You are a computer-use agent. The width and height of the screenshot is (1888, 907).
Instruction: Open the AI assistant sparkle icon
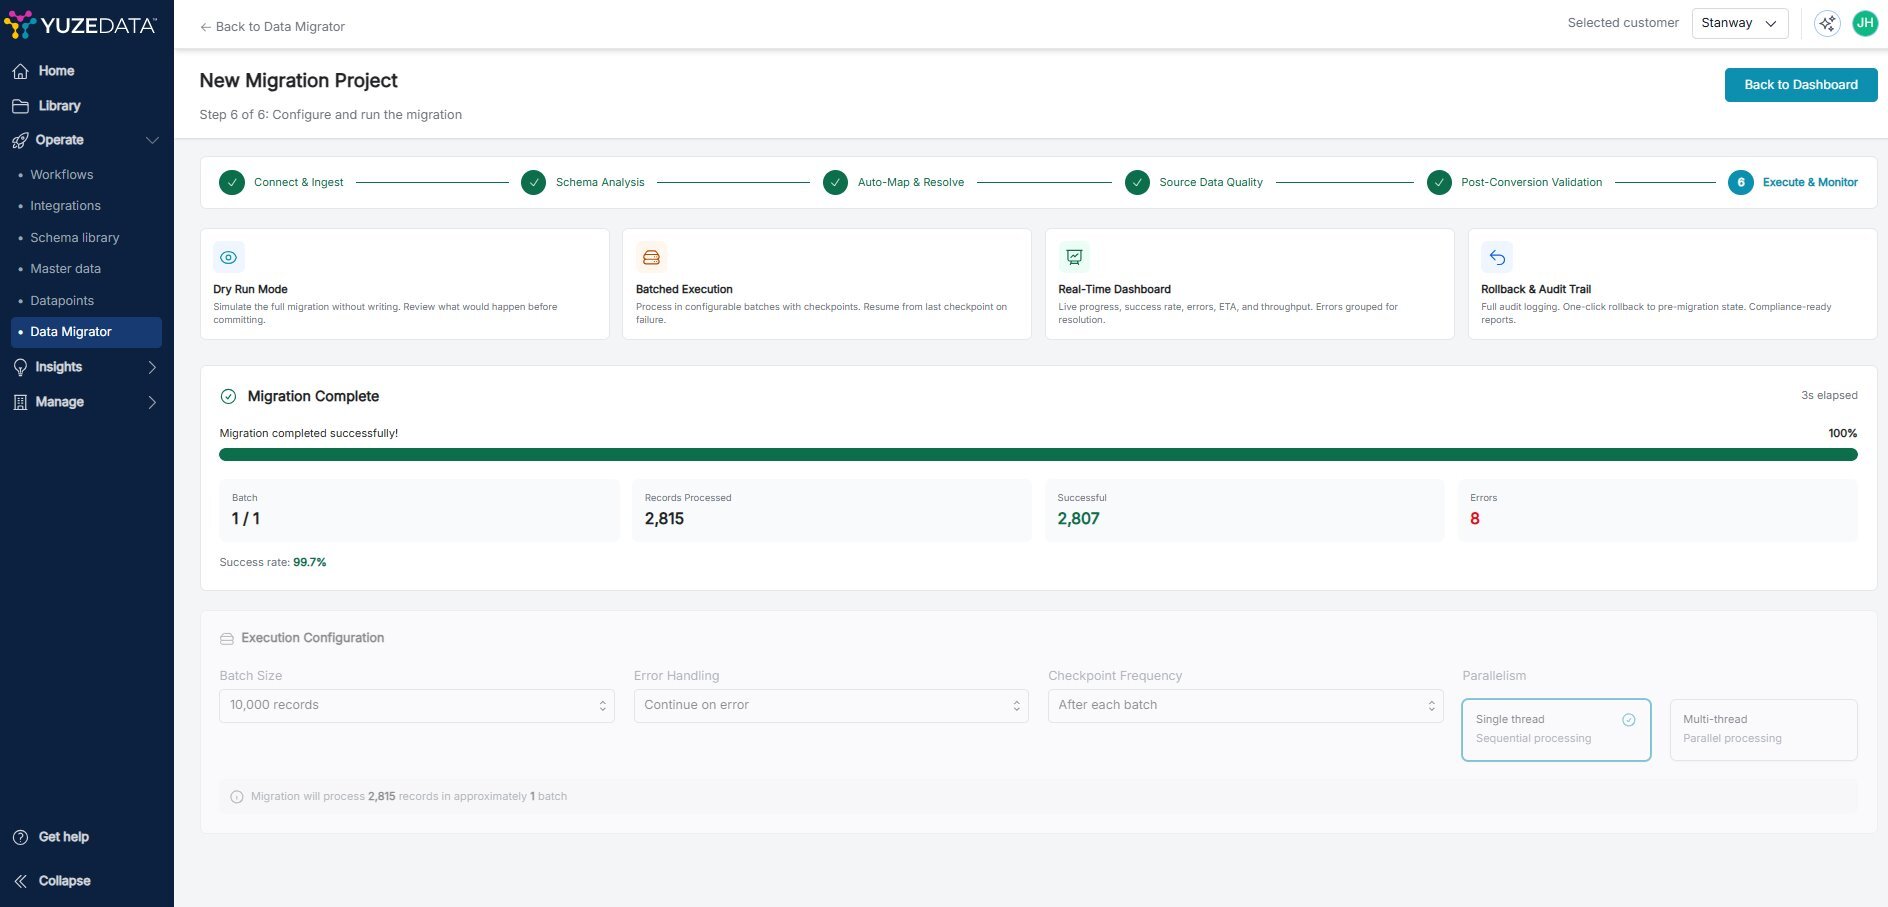[x=1827, y=24]
